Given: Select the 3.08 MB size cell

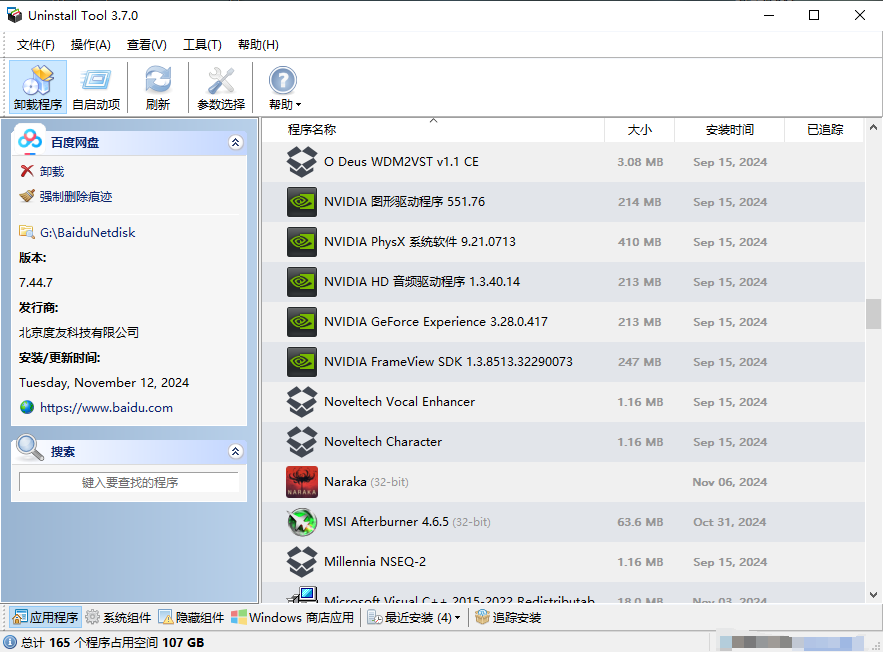Looking at the screenshot, I should 640,162.
